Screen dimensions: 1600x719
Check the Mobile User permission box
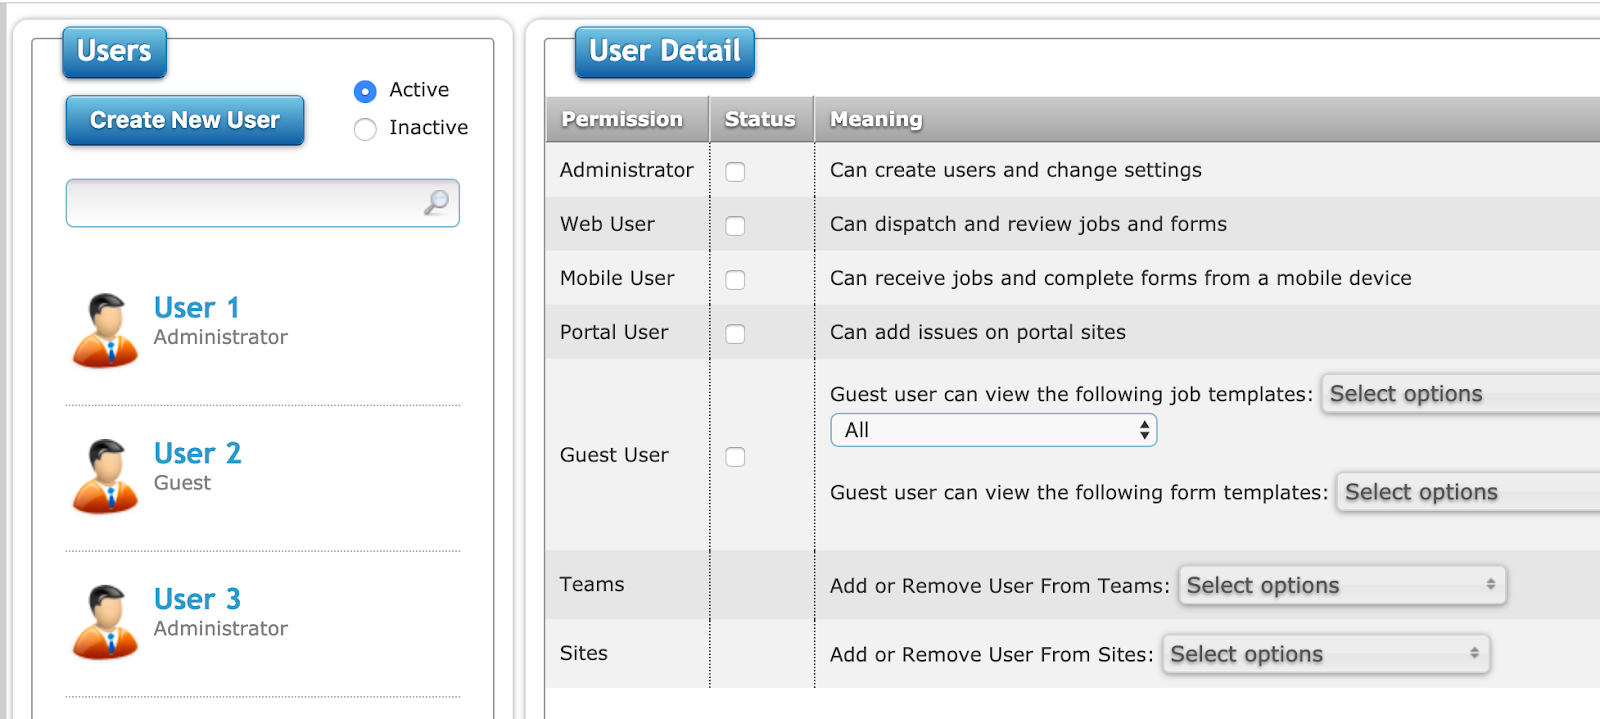click(x=735, y=280)
